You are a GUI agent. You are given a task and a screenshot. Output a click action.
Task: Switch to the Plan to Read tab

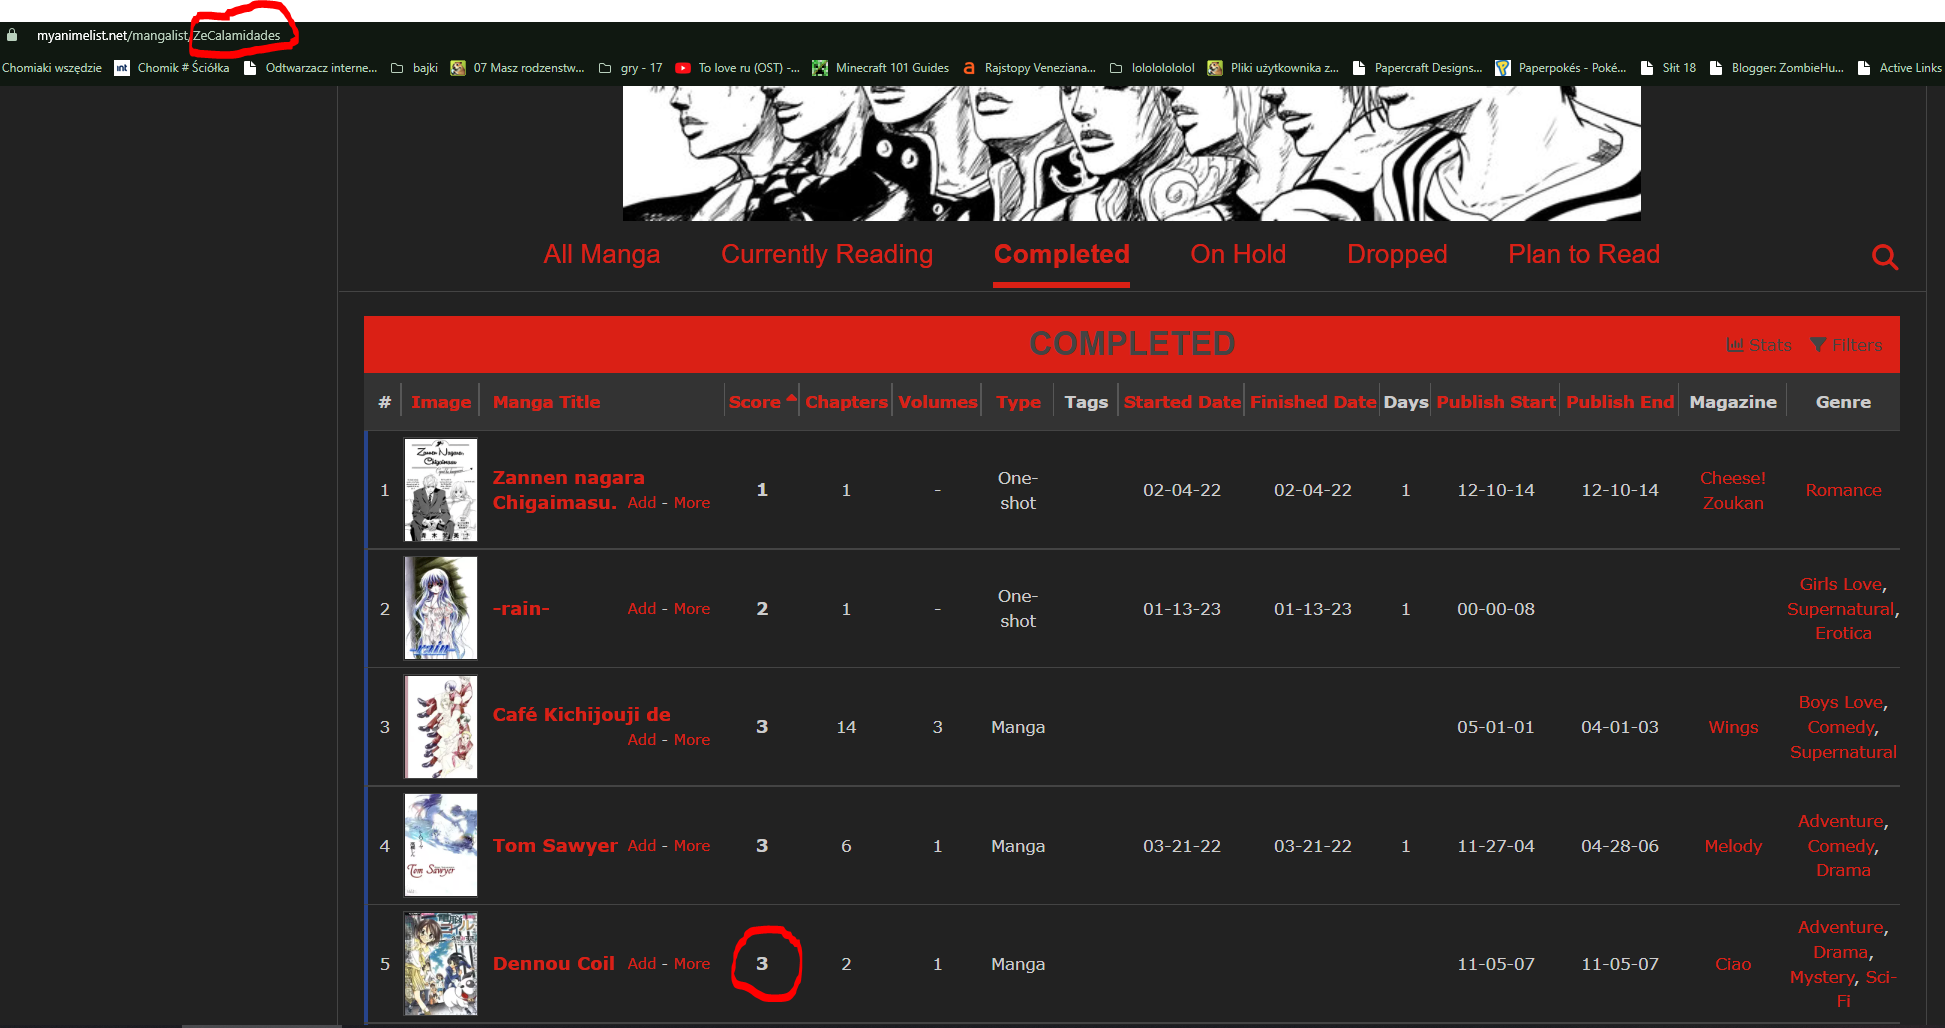(1584, 254)
